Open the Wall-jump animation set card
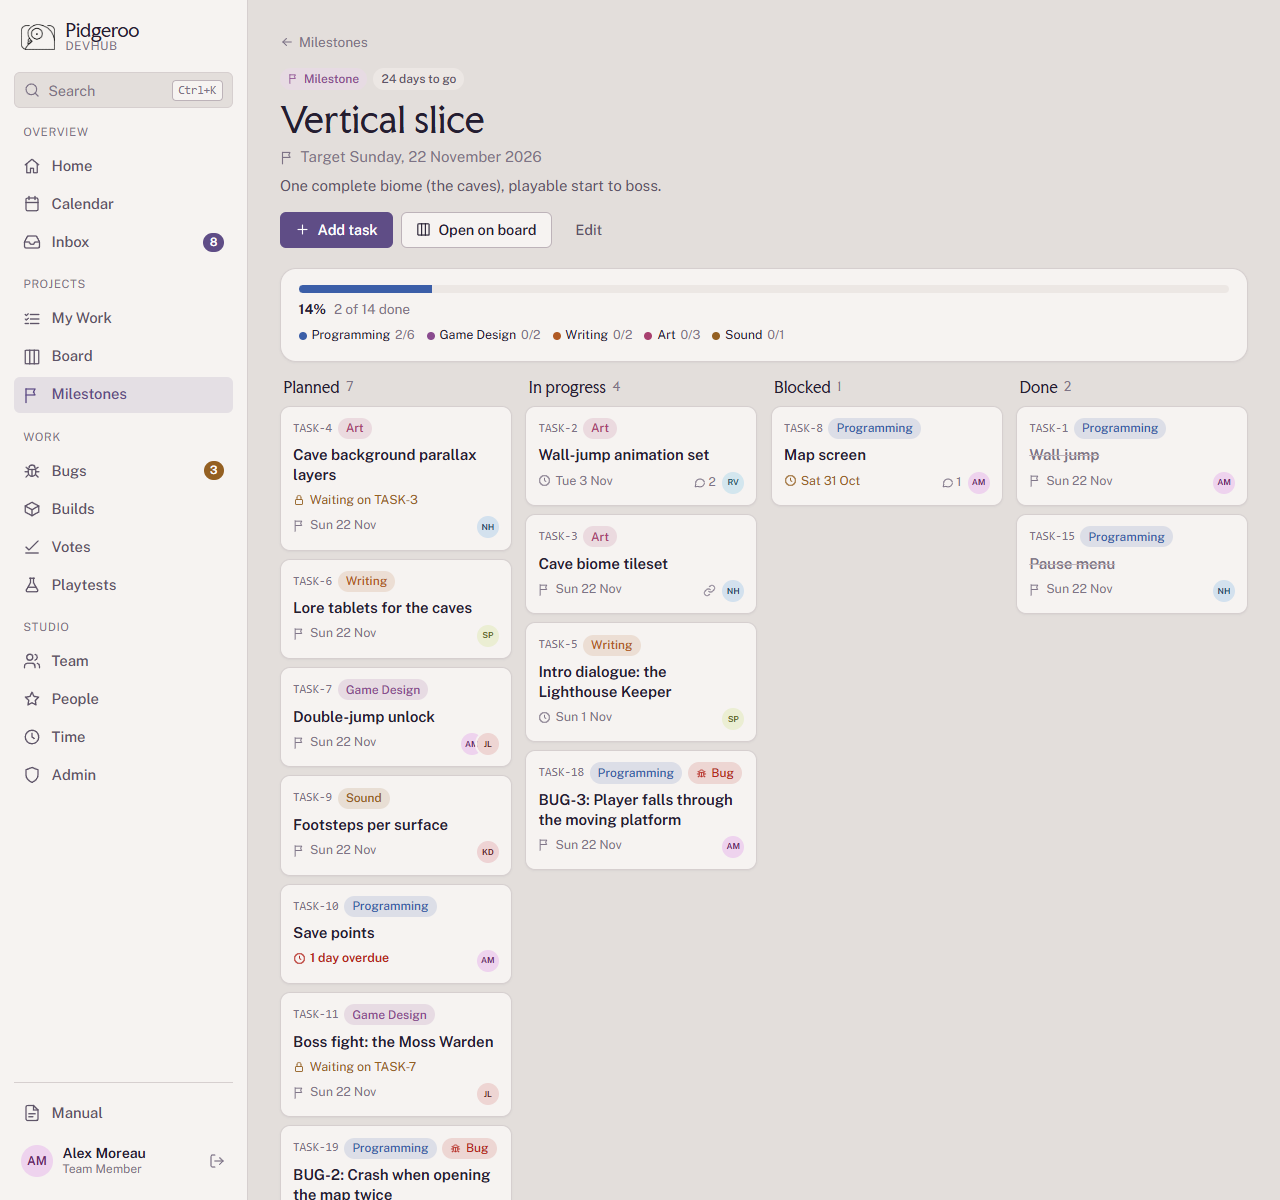This screenshot has height=1200, width=1280. (x=641, y=455)
